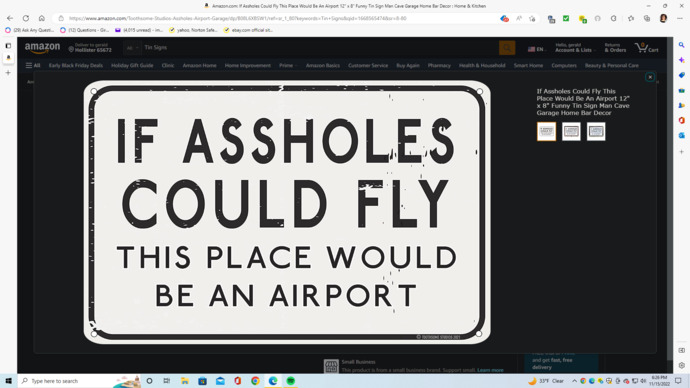Open the Windows Start button
Viewport: 690px width, 388px height.
(8, 381)
